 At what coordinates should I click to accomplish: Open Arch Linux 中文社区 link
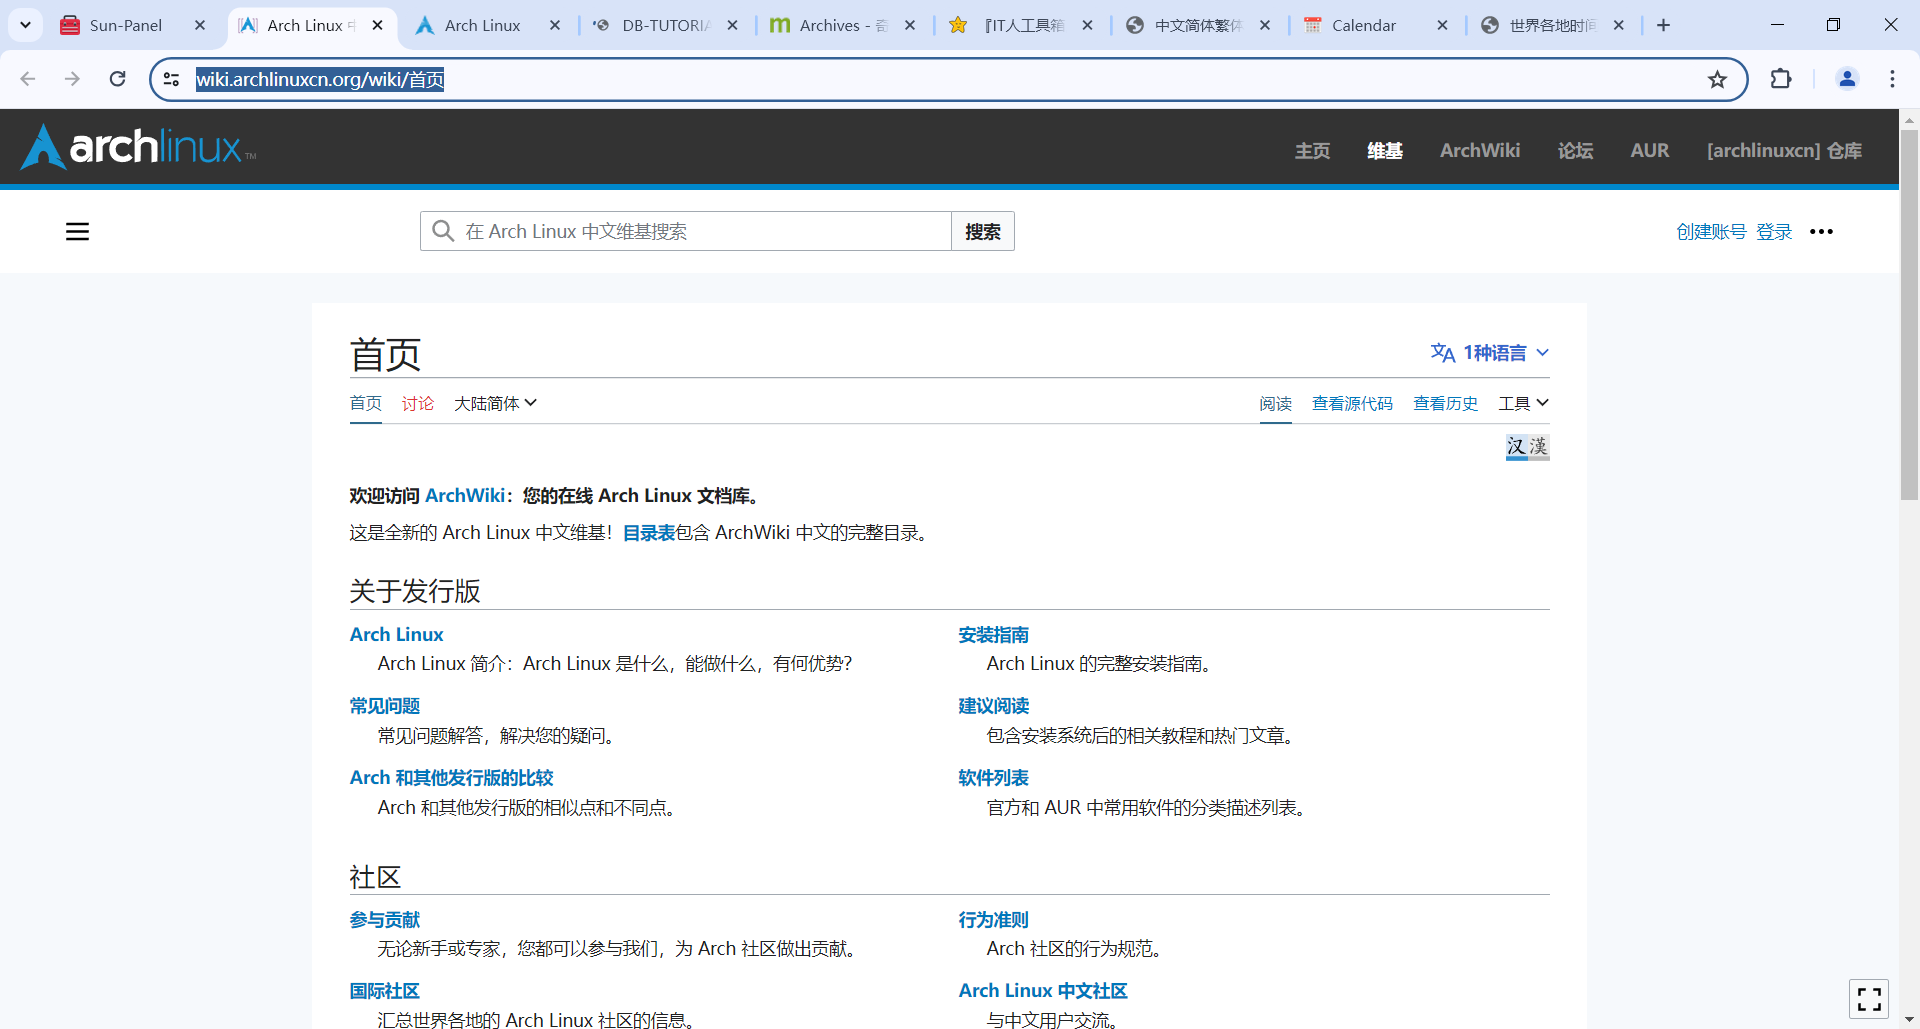tap(1043, 991)
